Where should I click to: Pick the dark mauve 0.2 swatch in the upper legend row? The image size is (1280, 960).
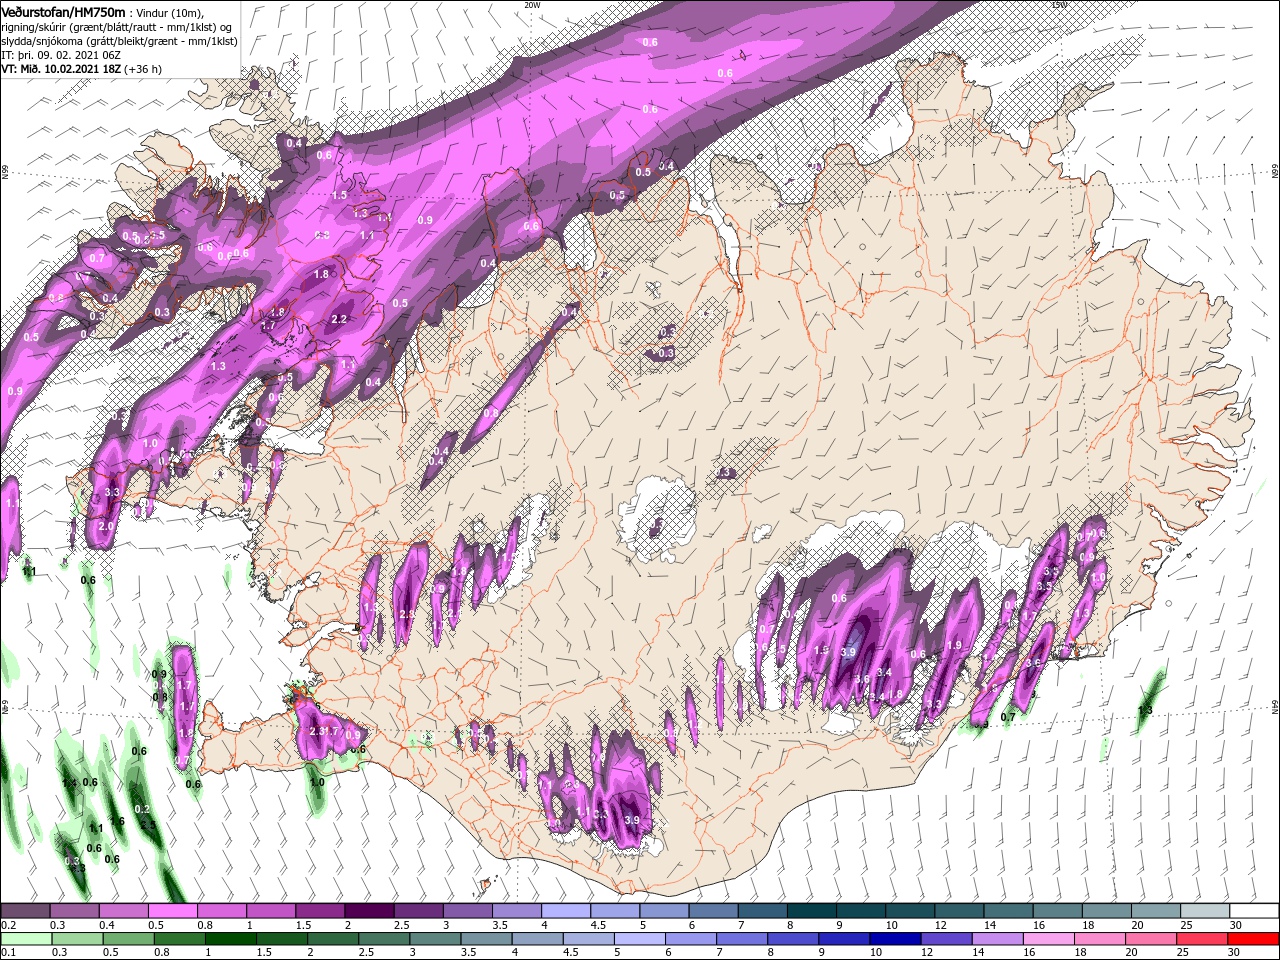[25, 911]
